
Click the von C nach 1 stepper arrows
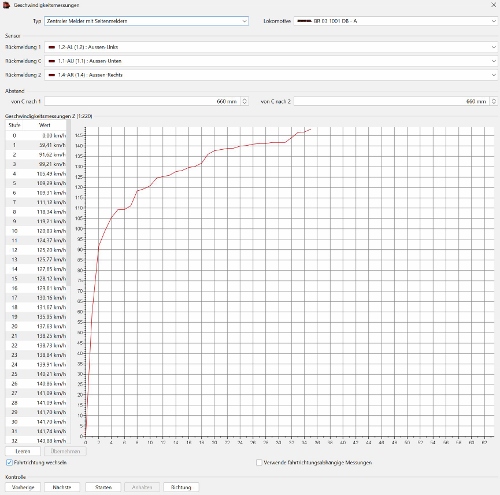tap(244, 101)
